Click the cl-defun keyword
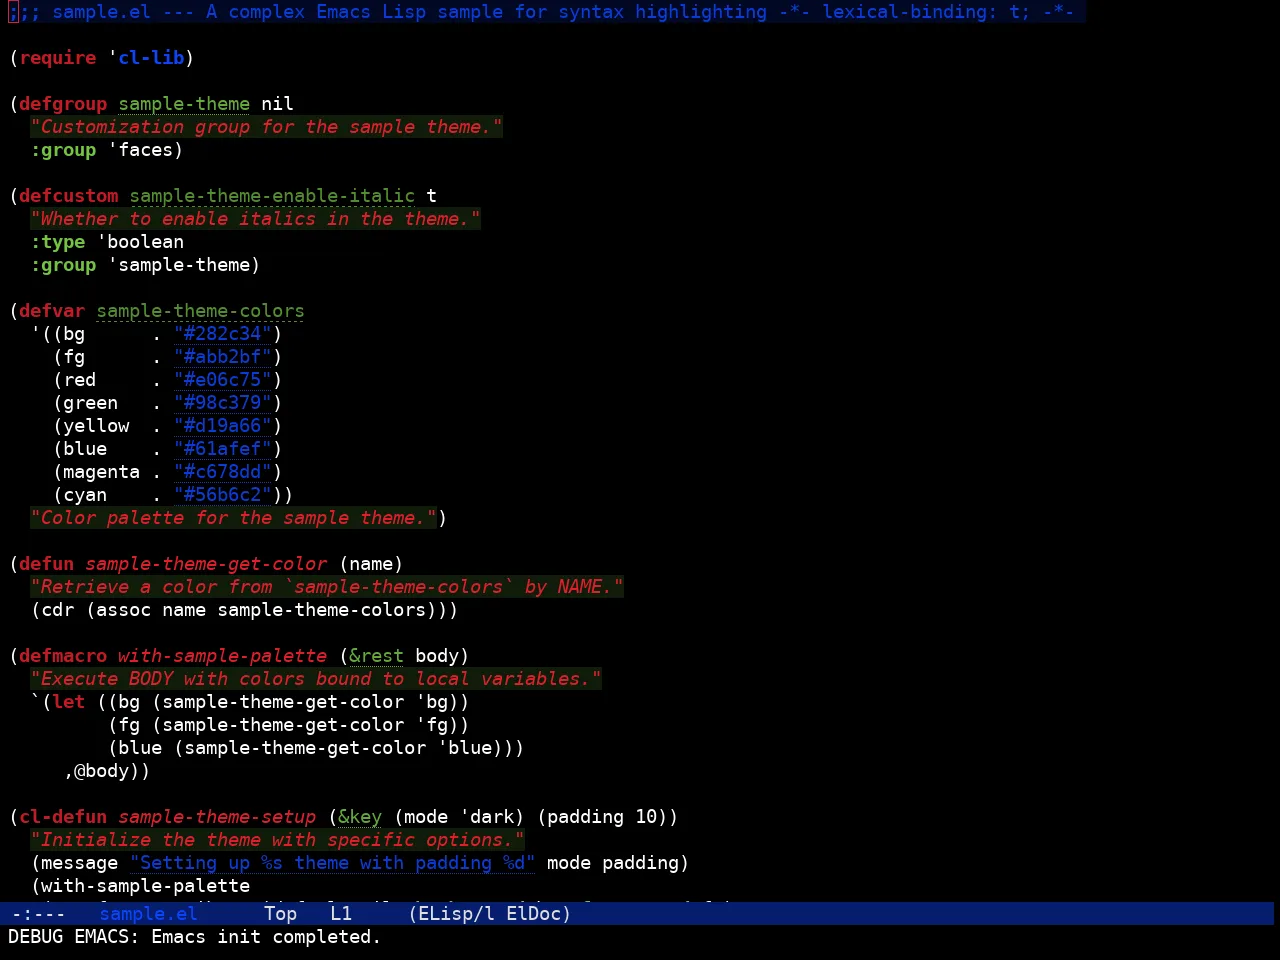1280x960 pixels. (x=63, y=816)
